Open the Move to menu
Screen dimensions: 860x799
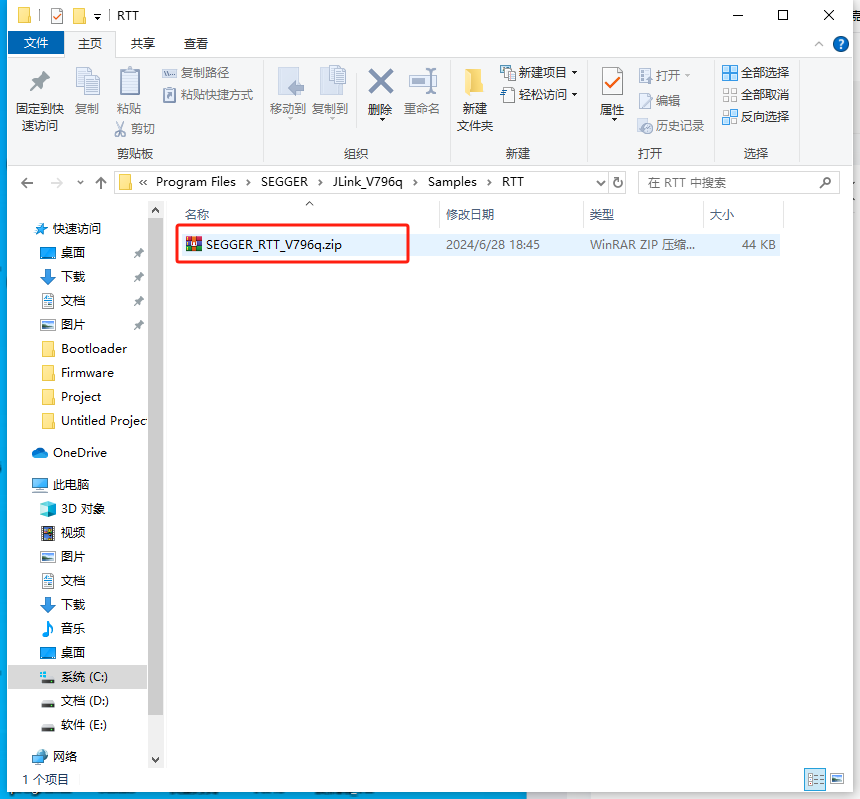point(288,91)
